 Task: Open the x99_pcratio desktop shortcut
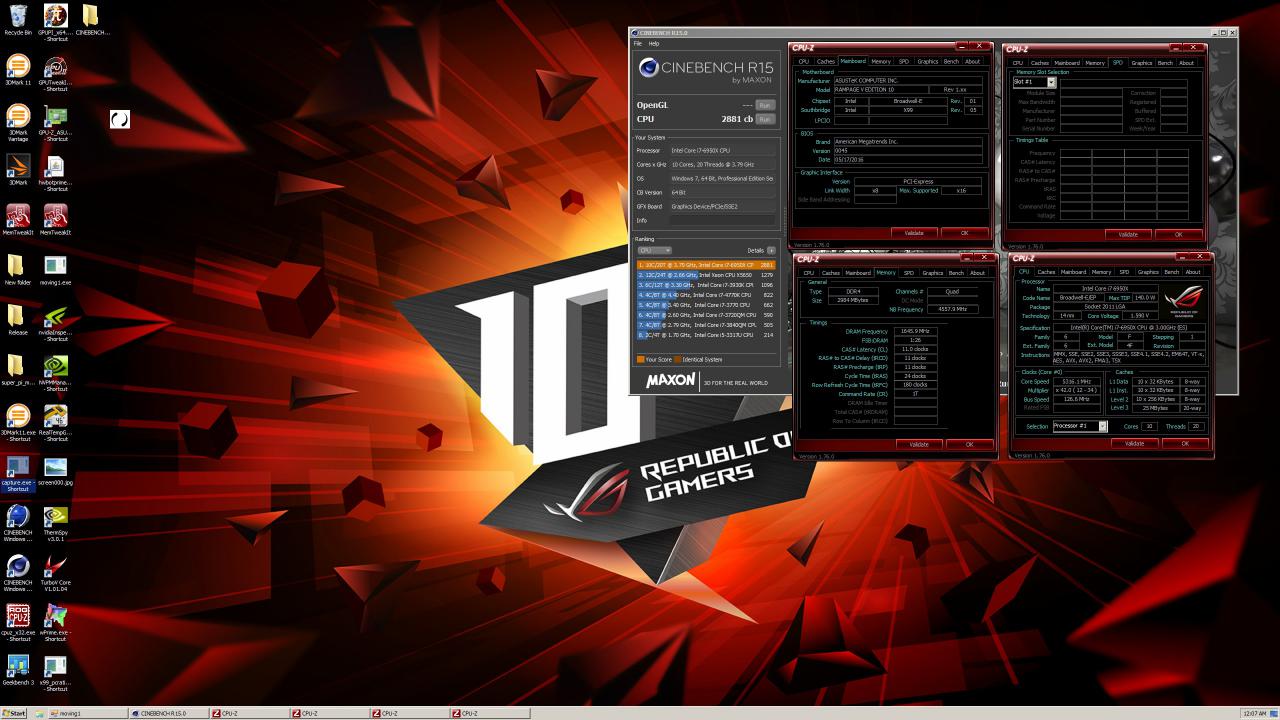(55, 672)
